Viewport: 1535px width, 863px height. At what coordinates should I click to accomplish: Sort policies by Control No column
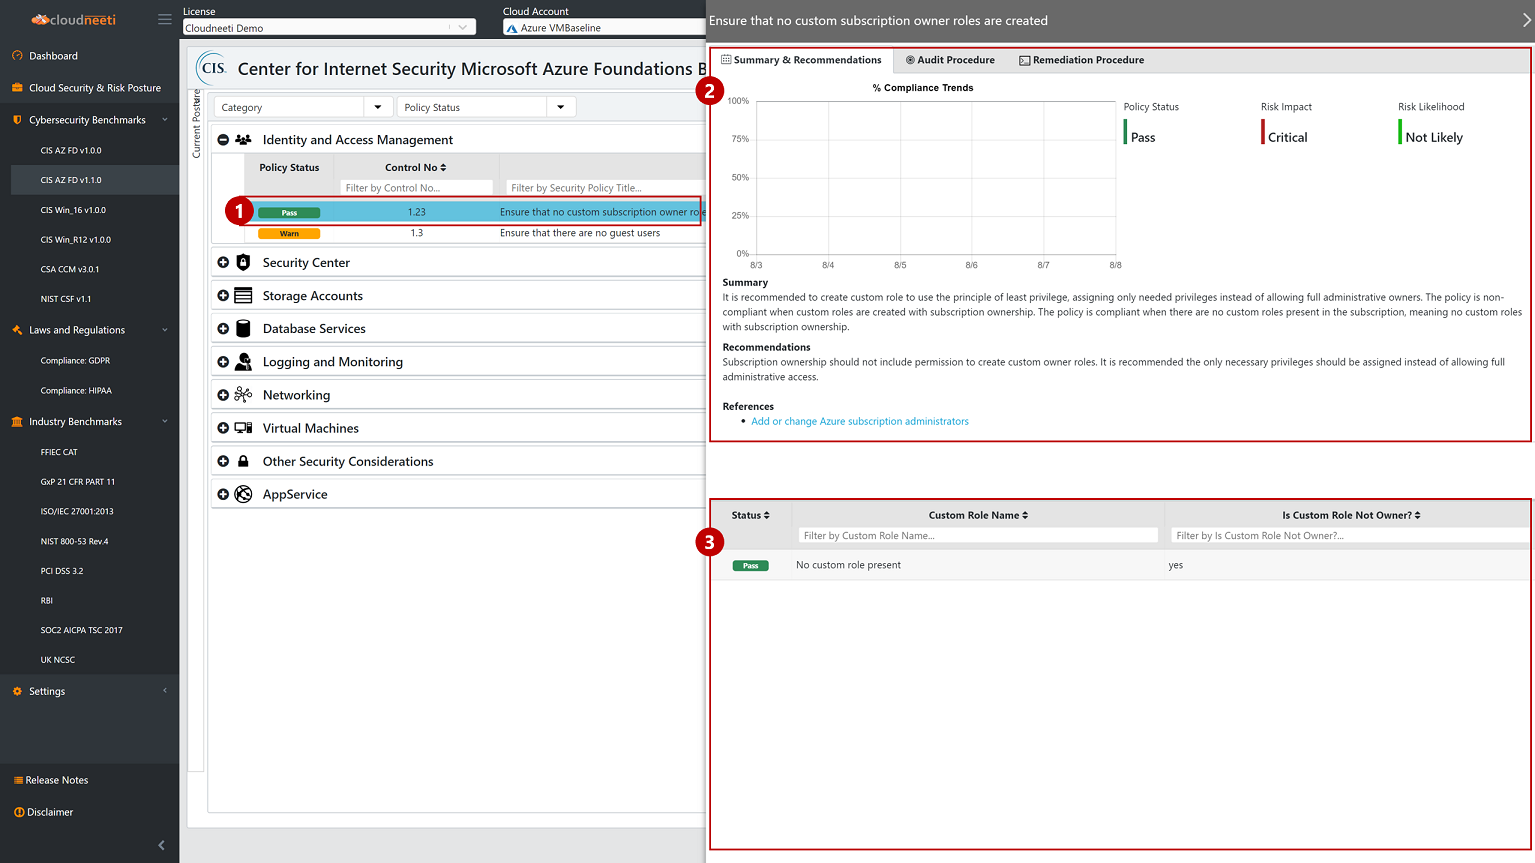pos(416,168)
